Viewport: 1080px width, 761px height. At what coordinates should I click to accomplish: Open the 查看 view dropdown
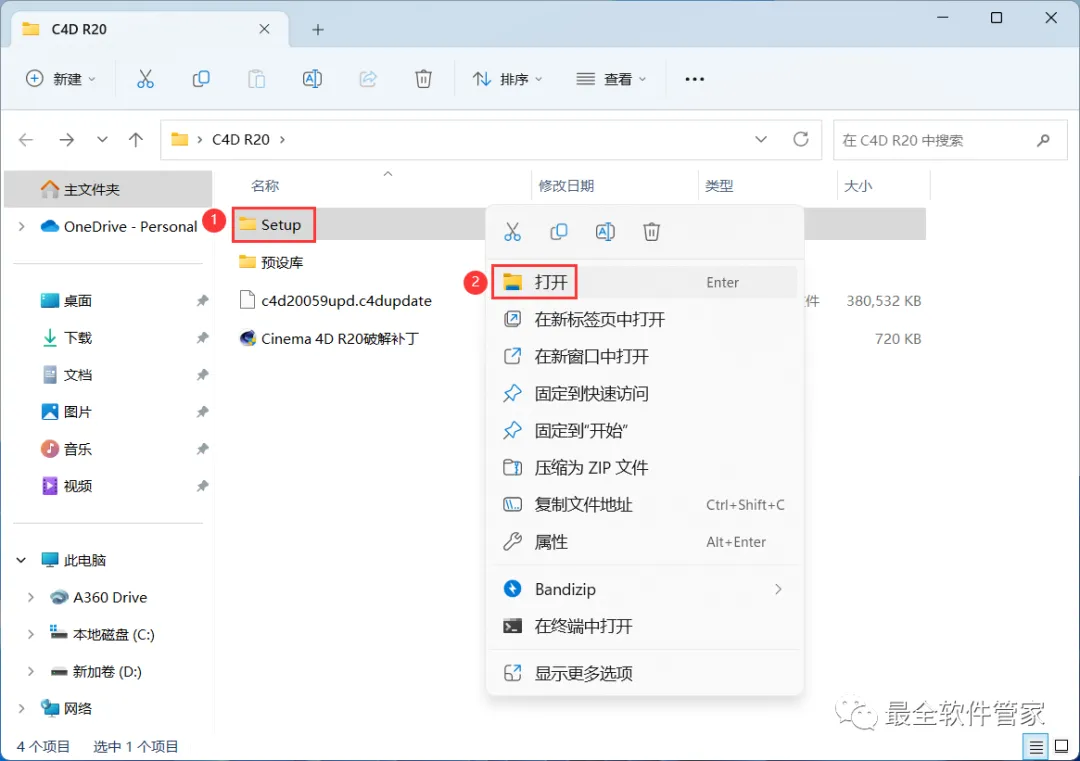[611, 79]
